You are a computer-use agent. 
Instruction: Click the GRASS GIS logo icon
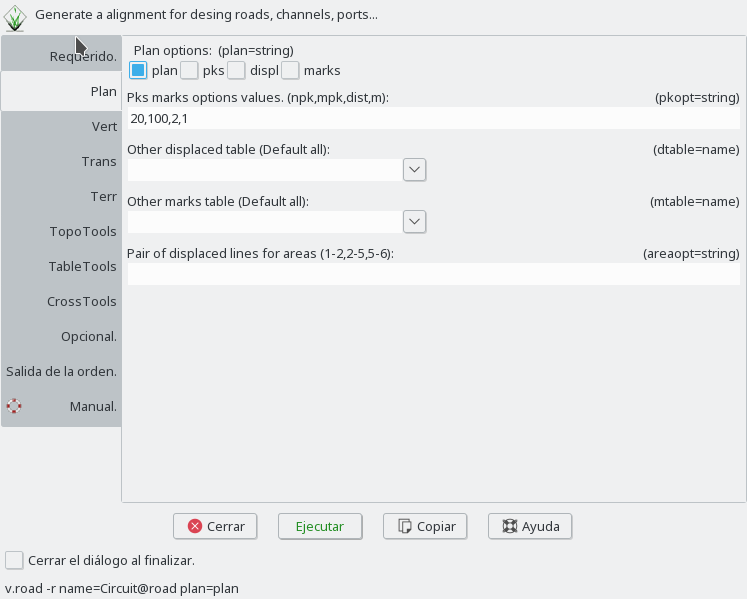point(14,17)
